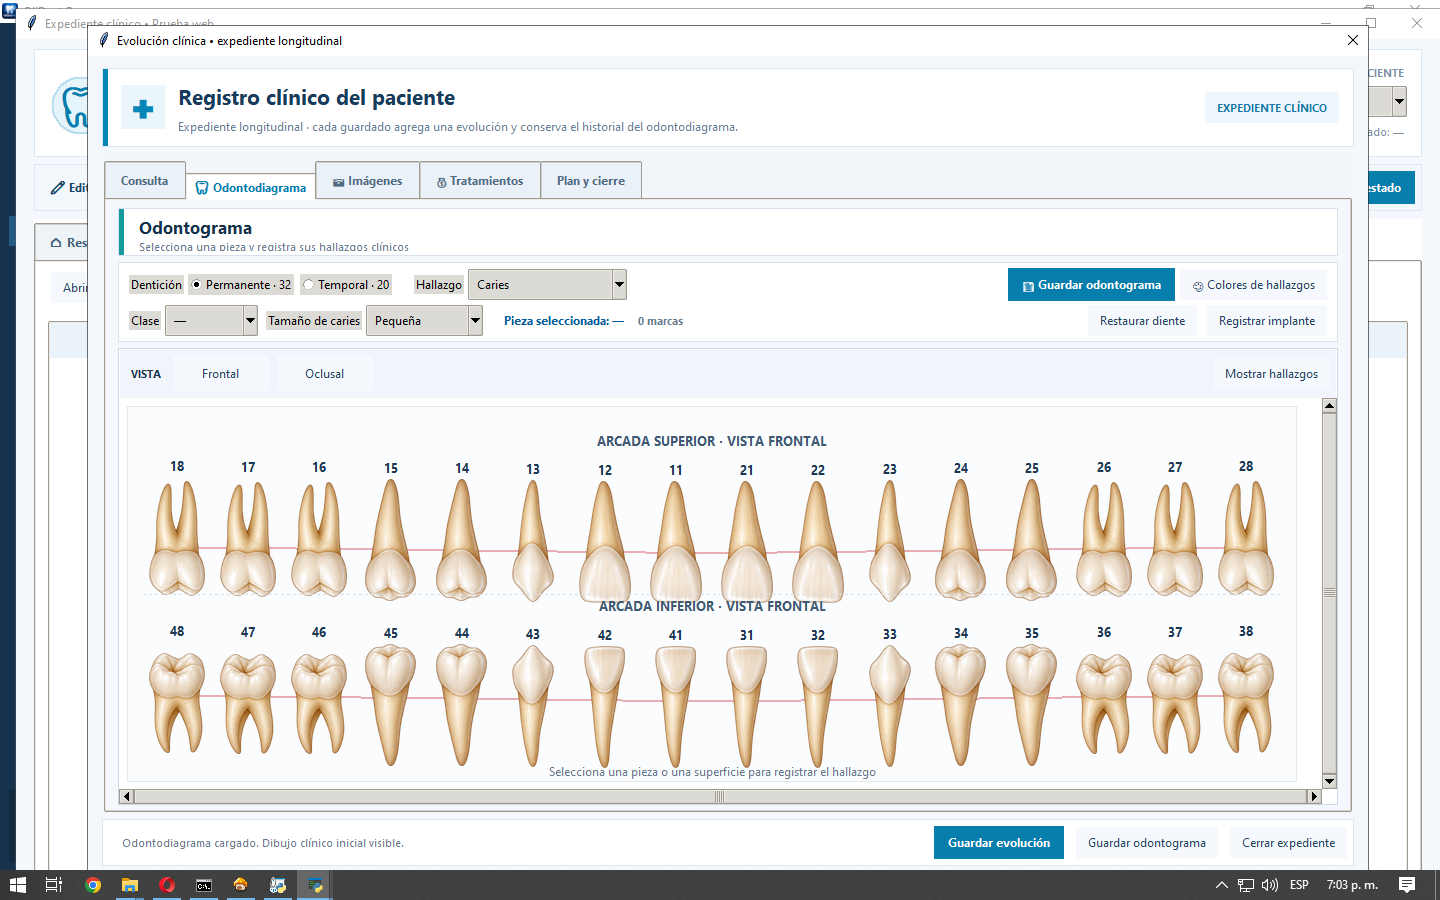Pick upper premolar tooth 14

coord(461,539)
